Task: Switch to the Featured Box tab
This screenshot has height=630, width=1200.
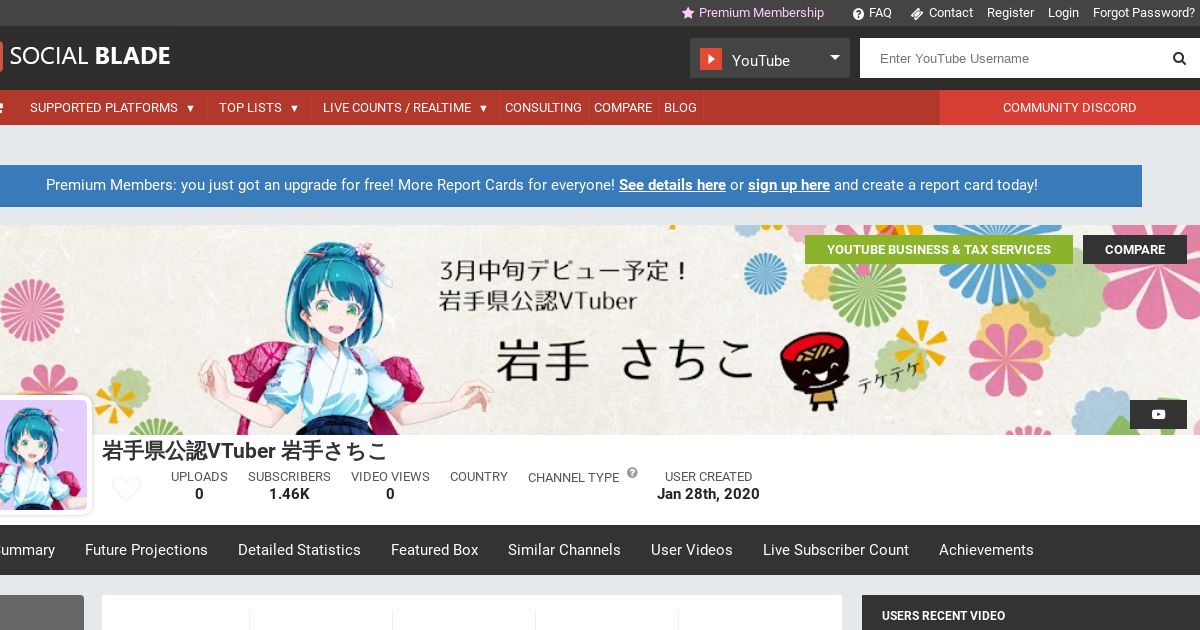Action: click(435, 550)
